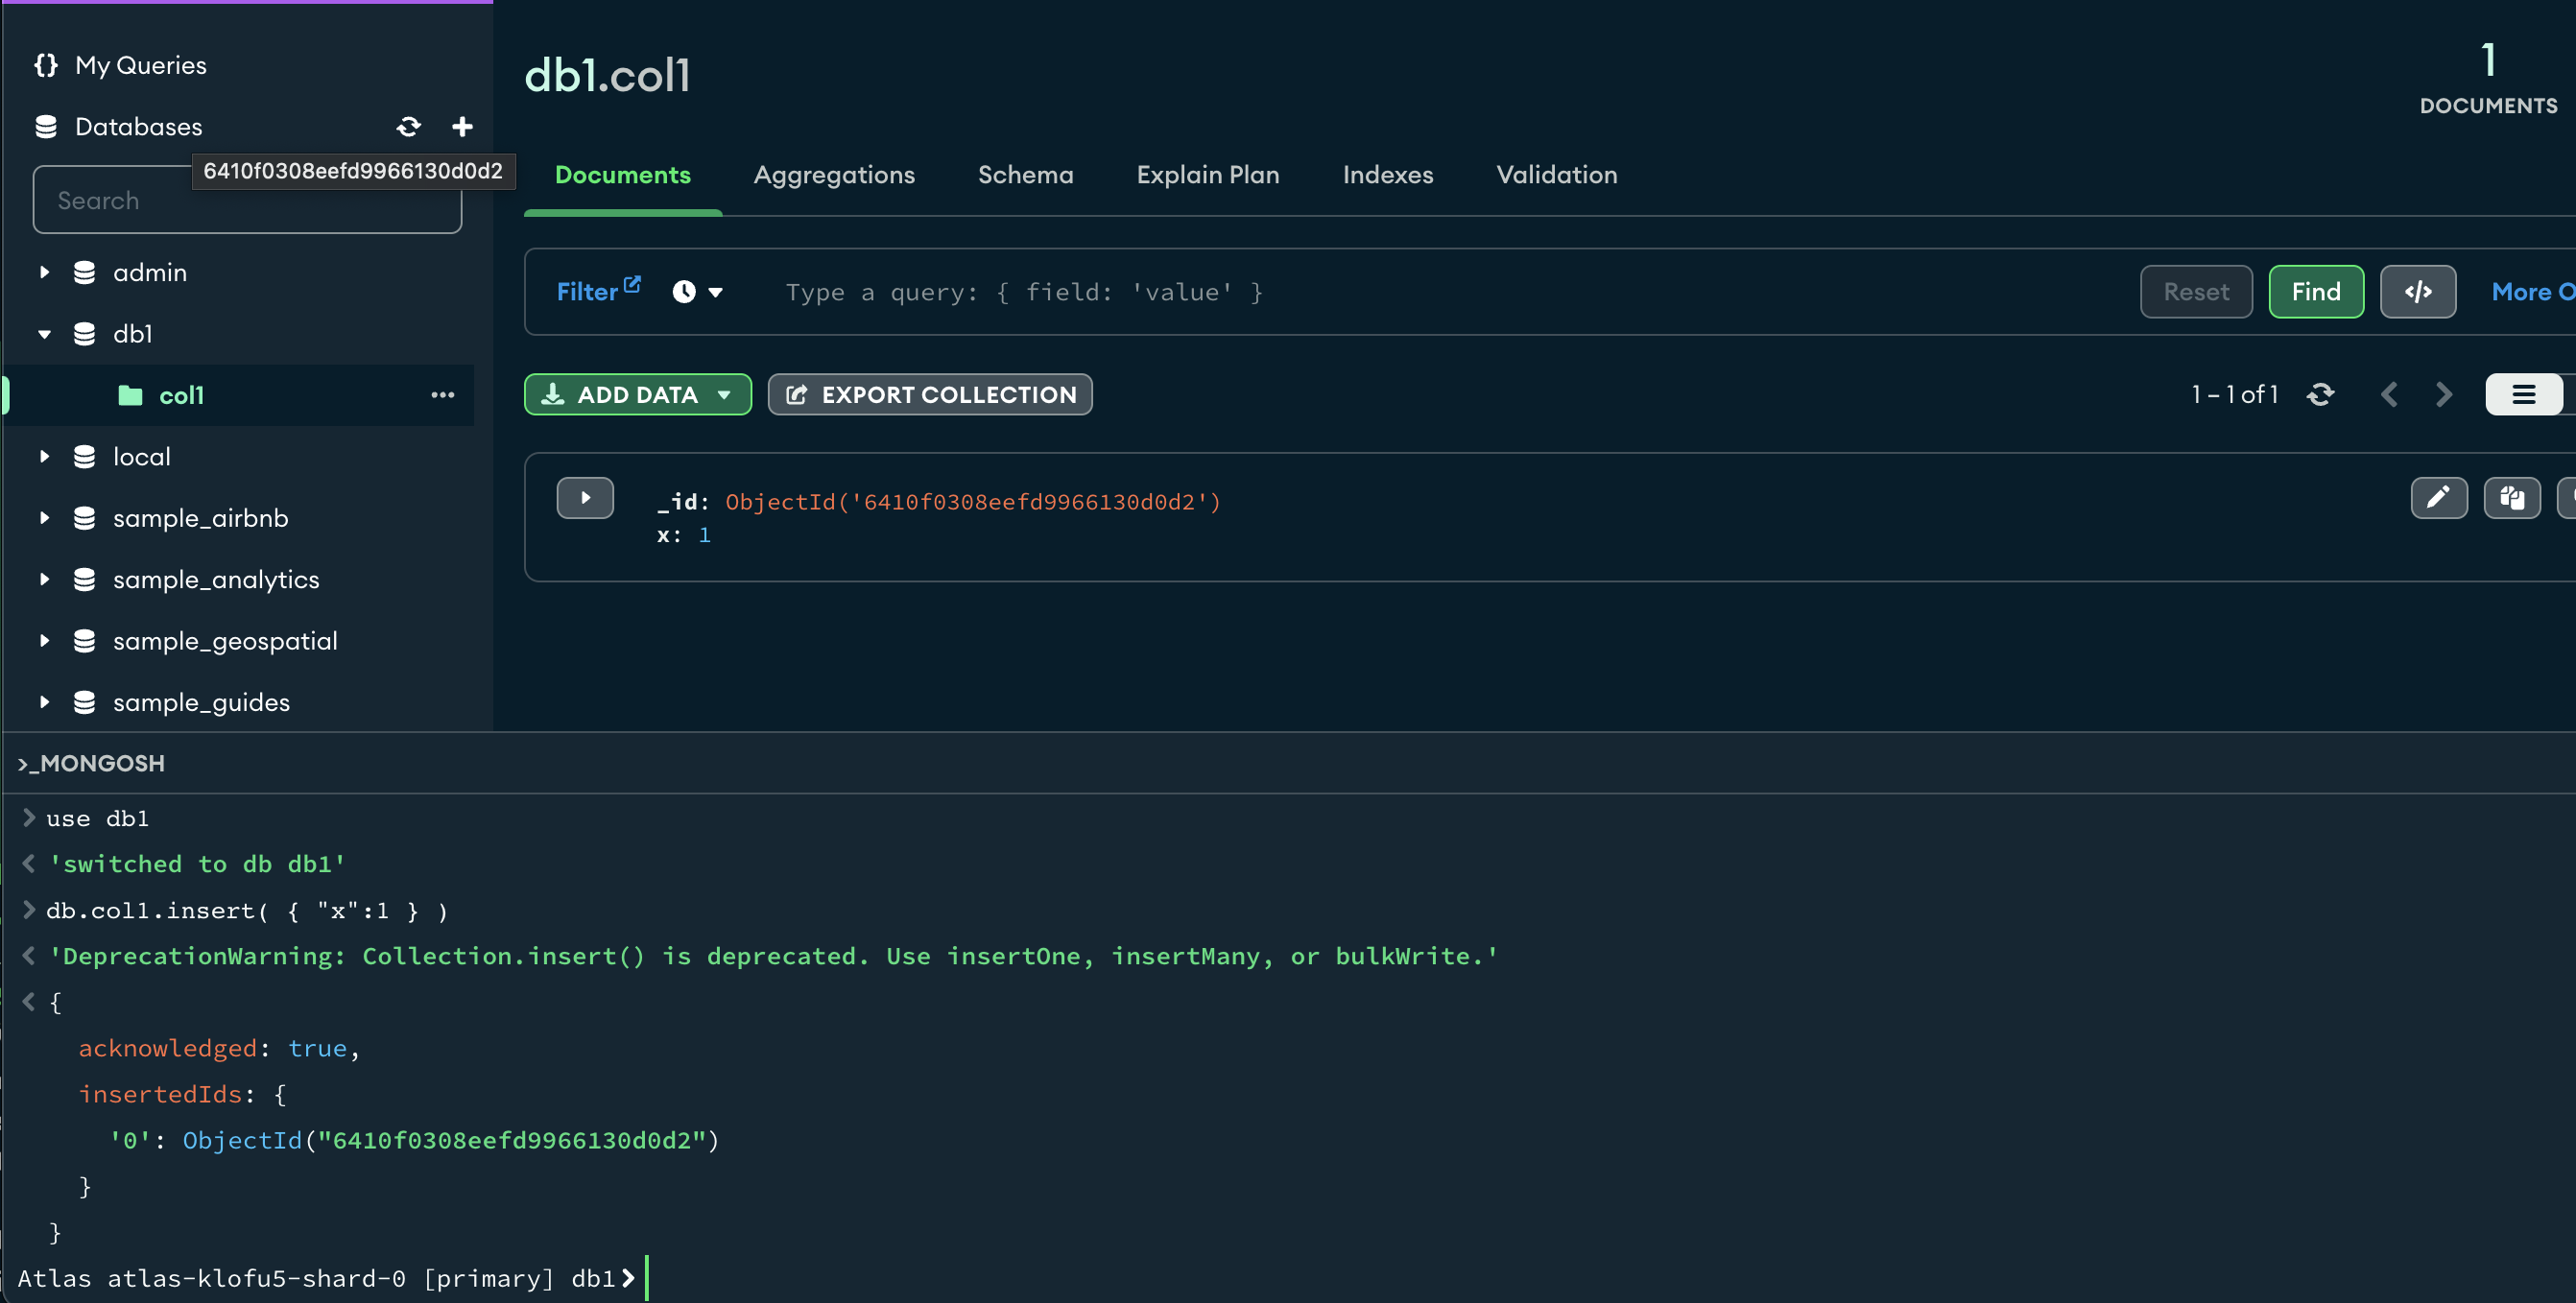Click the pencil edit document icon
This screenshot has width=2576, height=1303.
click(2438, 498)
